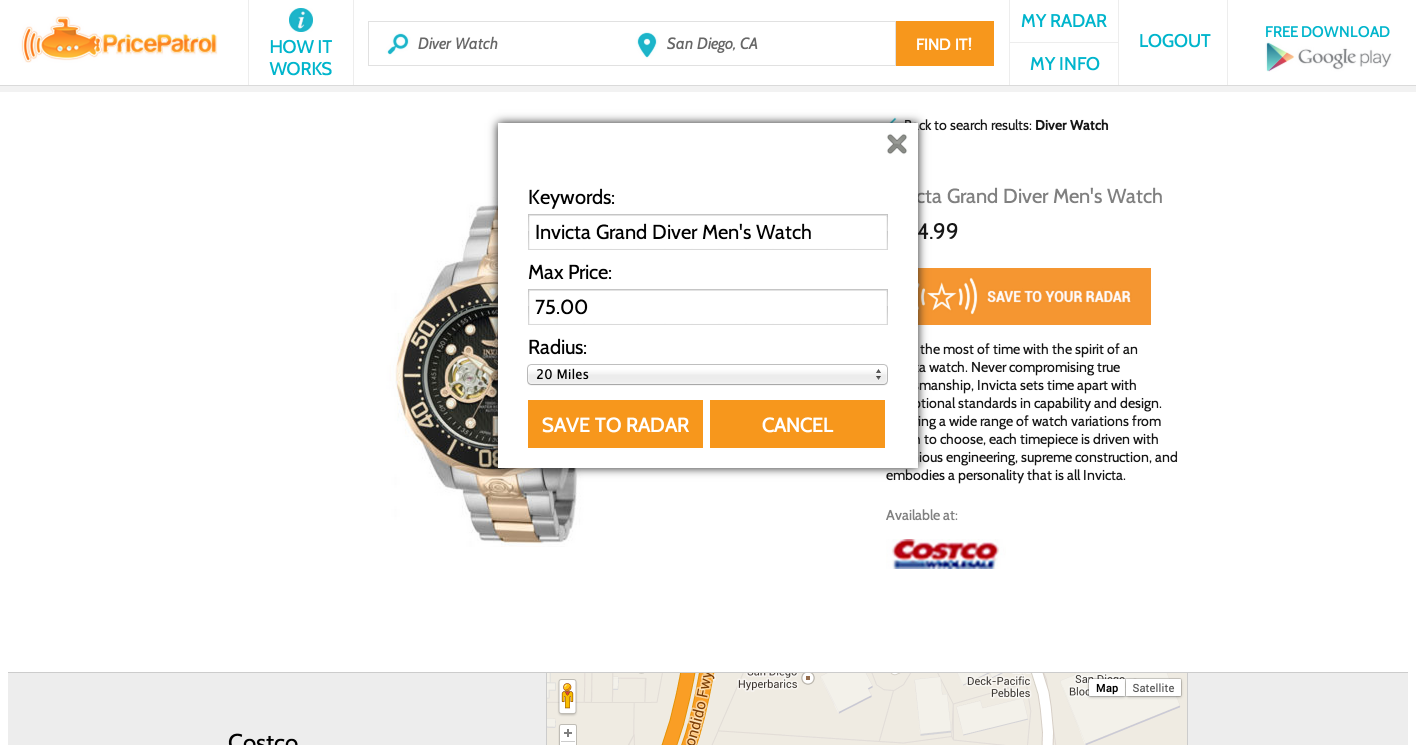Switch the map to Satellite view

click(1153, 688)
